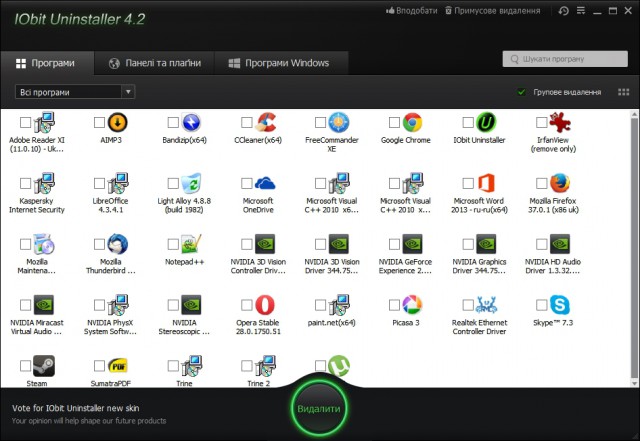Screen dimensions: 640x441
Task: Click the IObit Uninstaller program icon
Action: coord(487,122)
